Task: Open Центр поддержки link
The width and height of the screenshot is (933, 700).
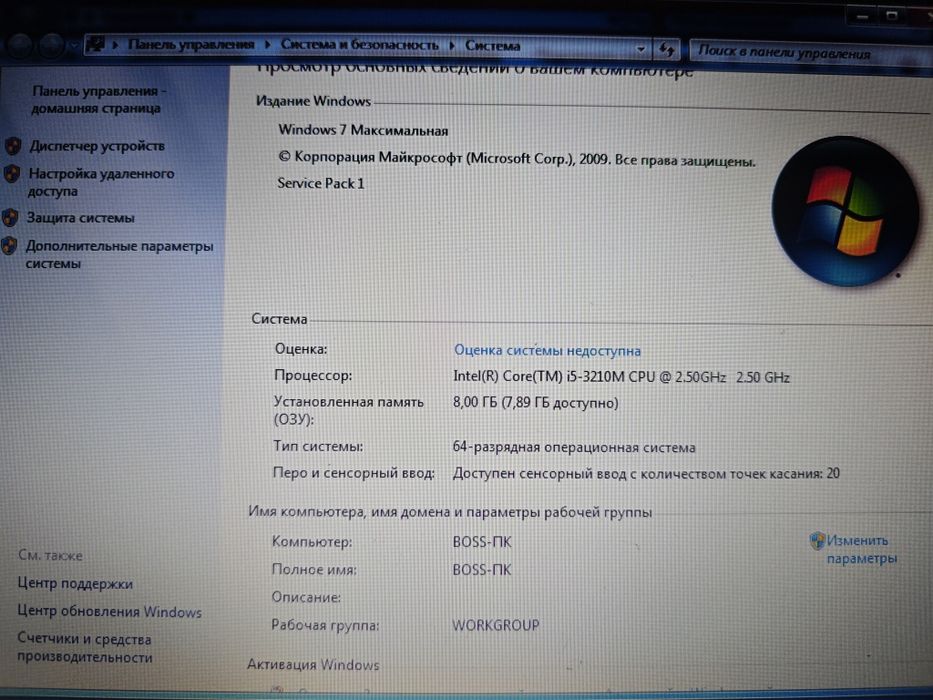Action: (x=75, y=583)
